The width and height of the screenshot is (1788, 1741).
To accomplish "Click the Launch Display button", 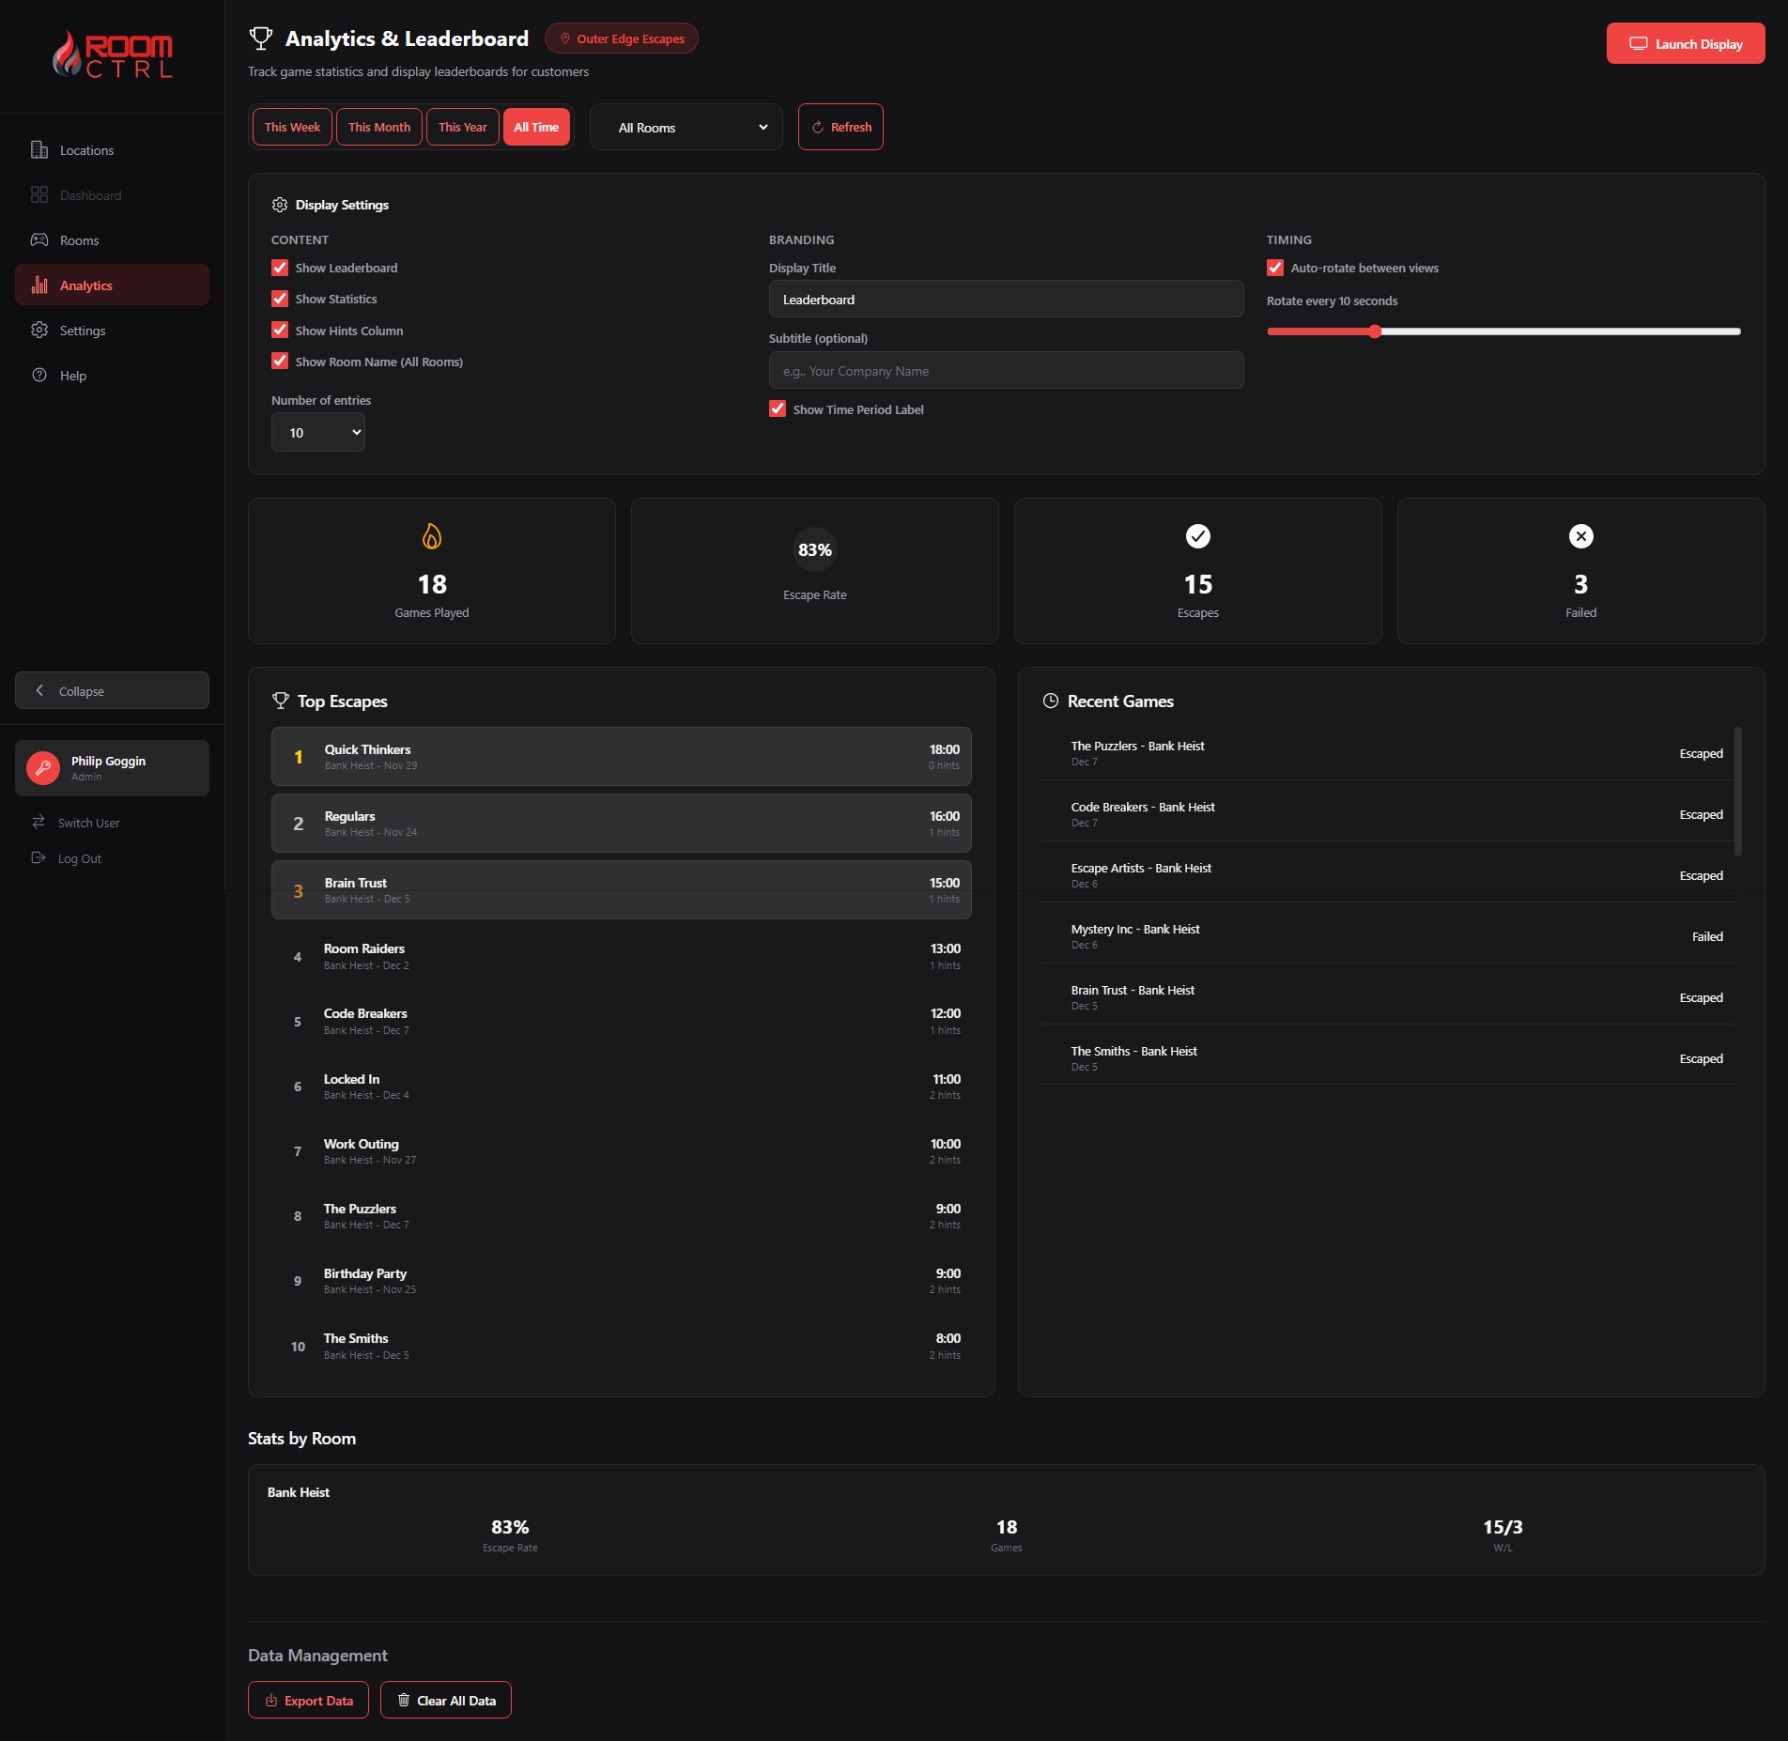I will coord(1685,43).
